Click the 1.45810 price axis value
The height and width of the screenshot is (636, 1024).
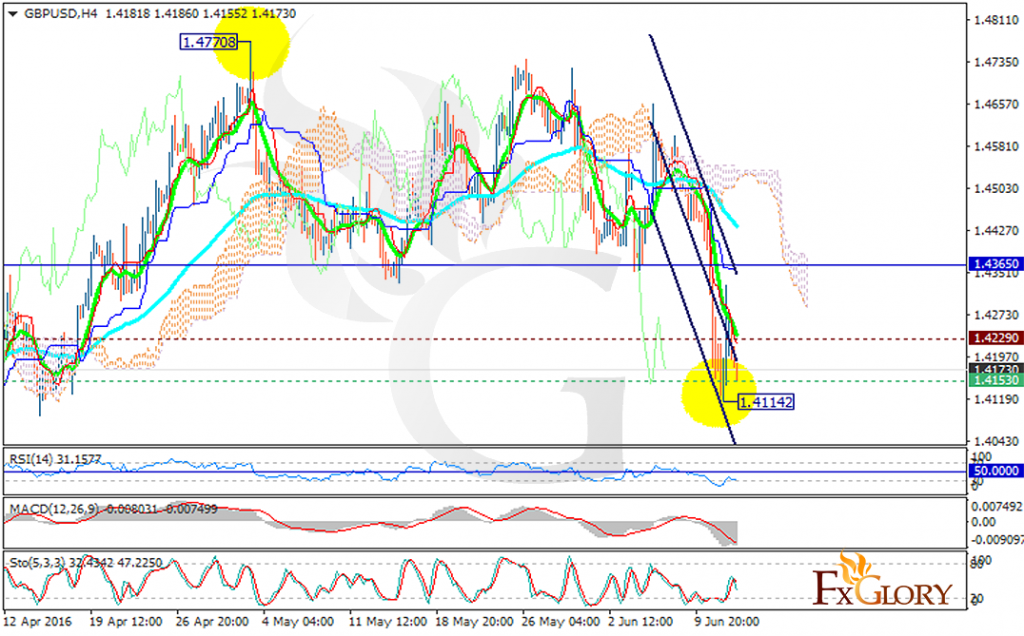(996, 146)
